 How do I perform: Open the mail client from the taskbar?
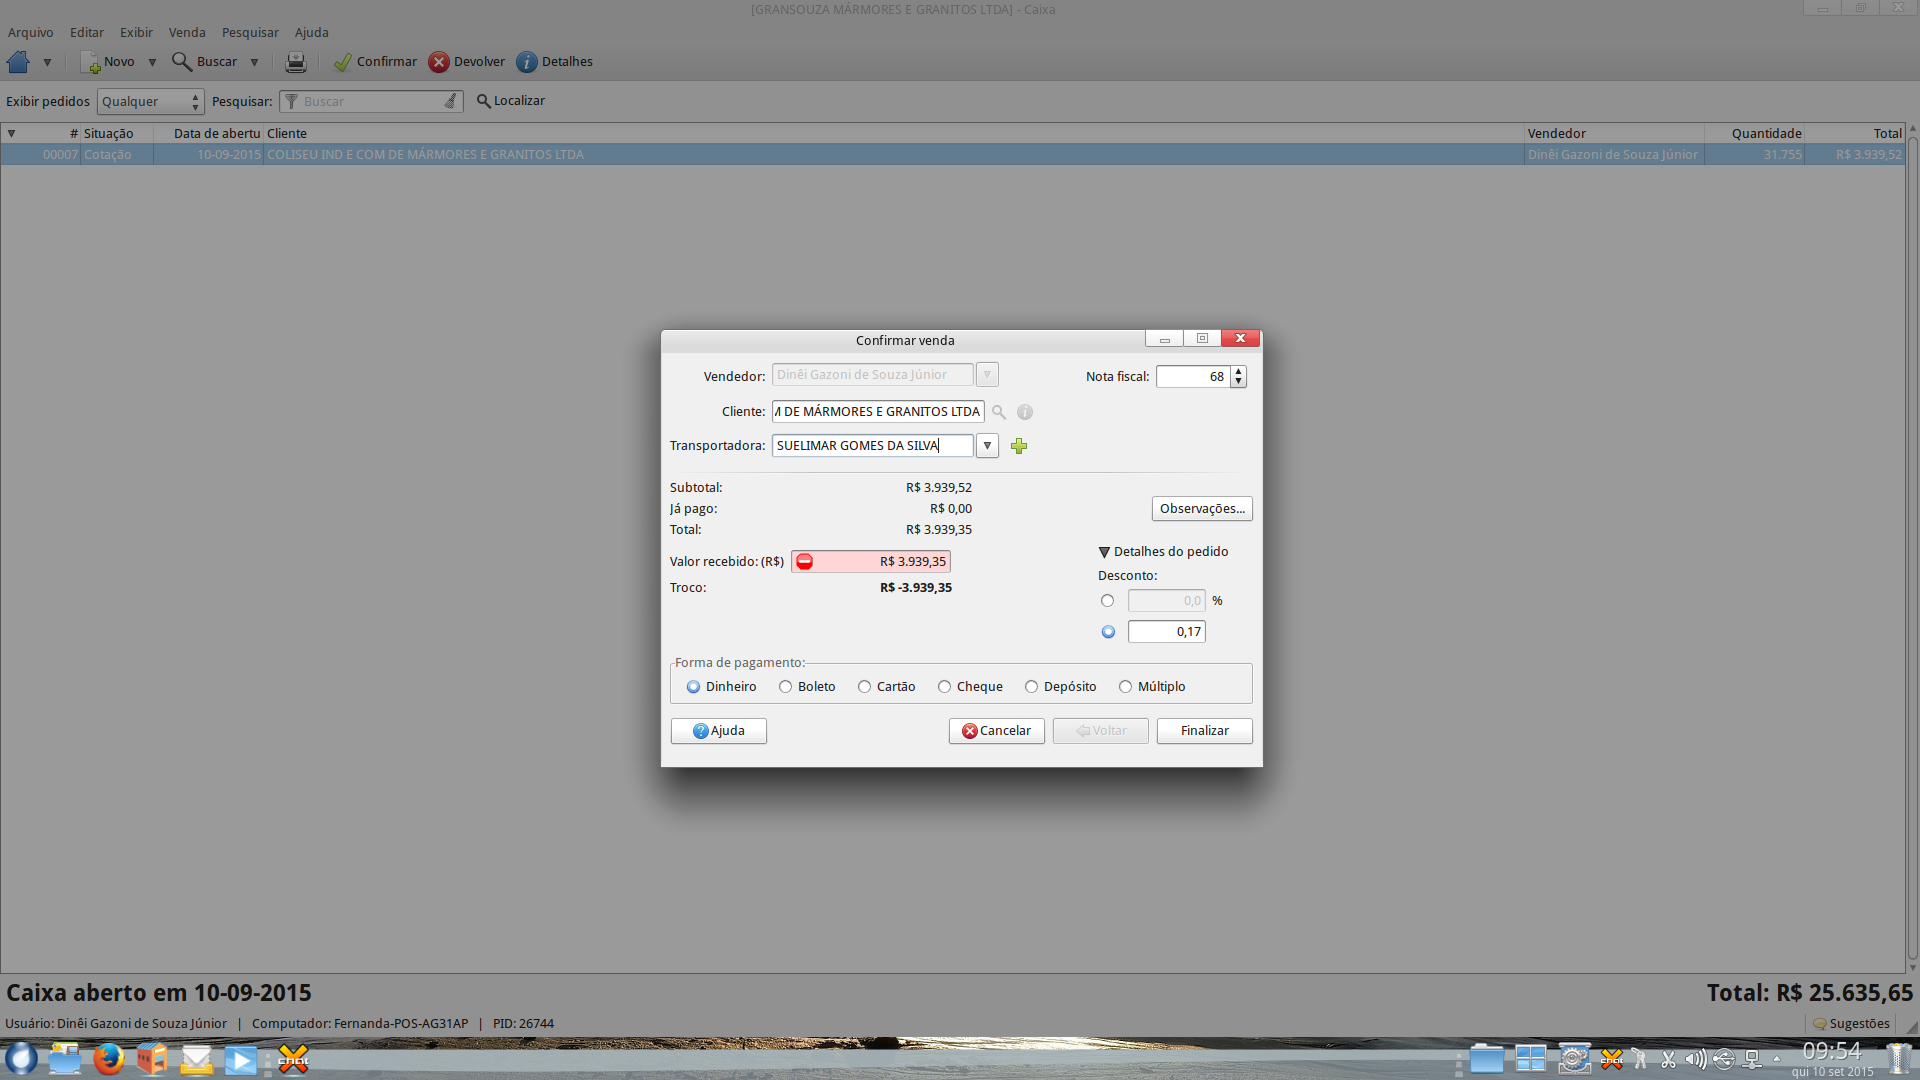[x=197, y=1059]
